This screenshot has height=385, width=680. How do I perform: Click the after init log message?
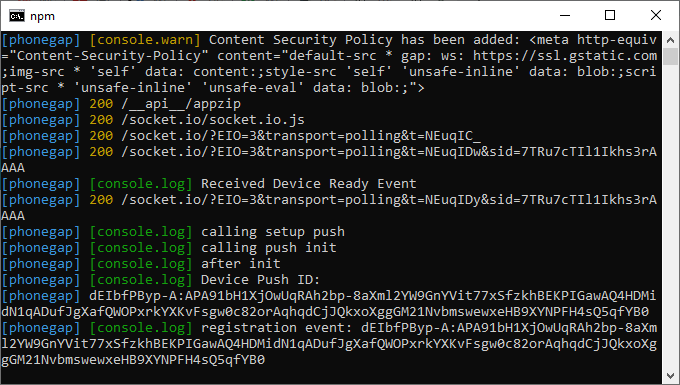[241, 264]
